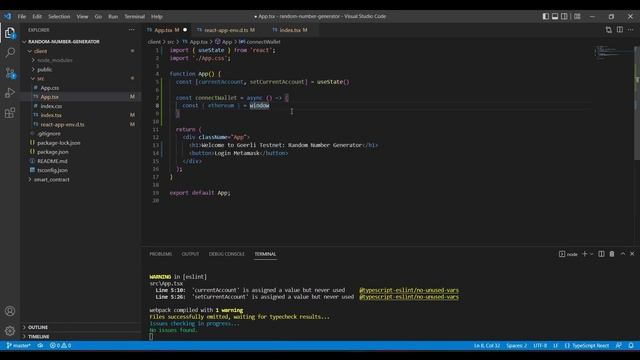The width and height of the screenshot is (640, 360).
Task: Expand the public folder
Action: [x=44, y=69]
